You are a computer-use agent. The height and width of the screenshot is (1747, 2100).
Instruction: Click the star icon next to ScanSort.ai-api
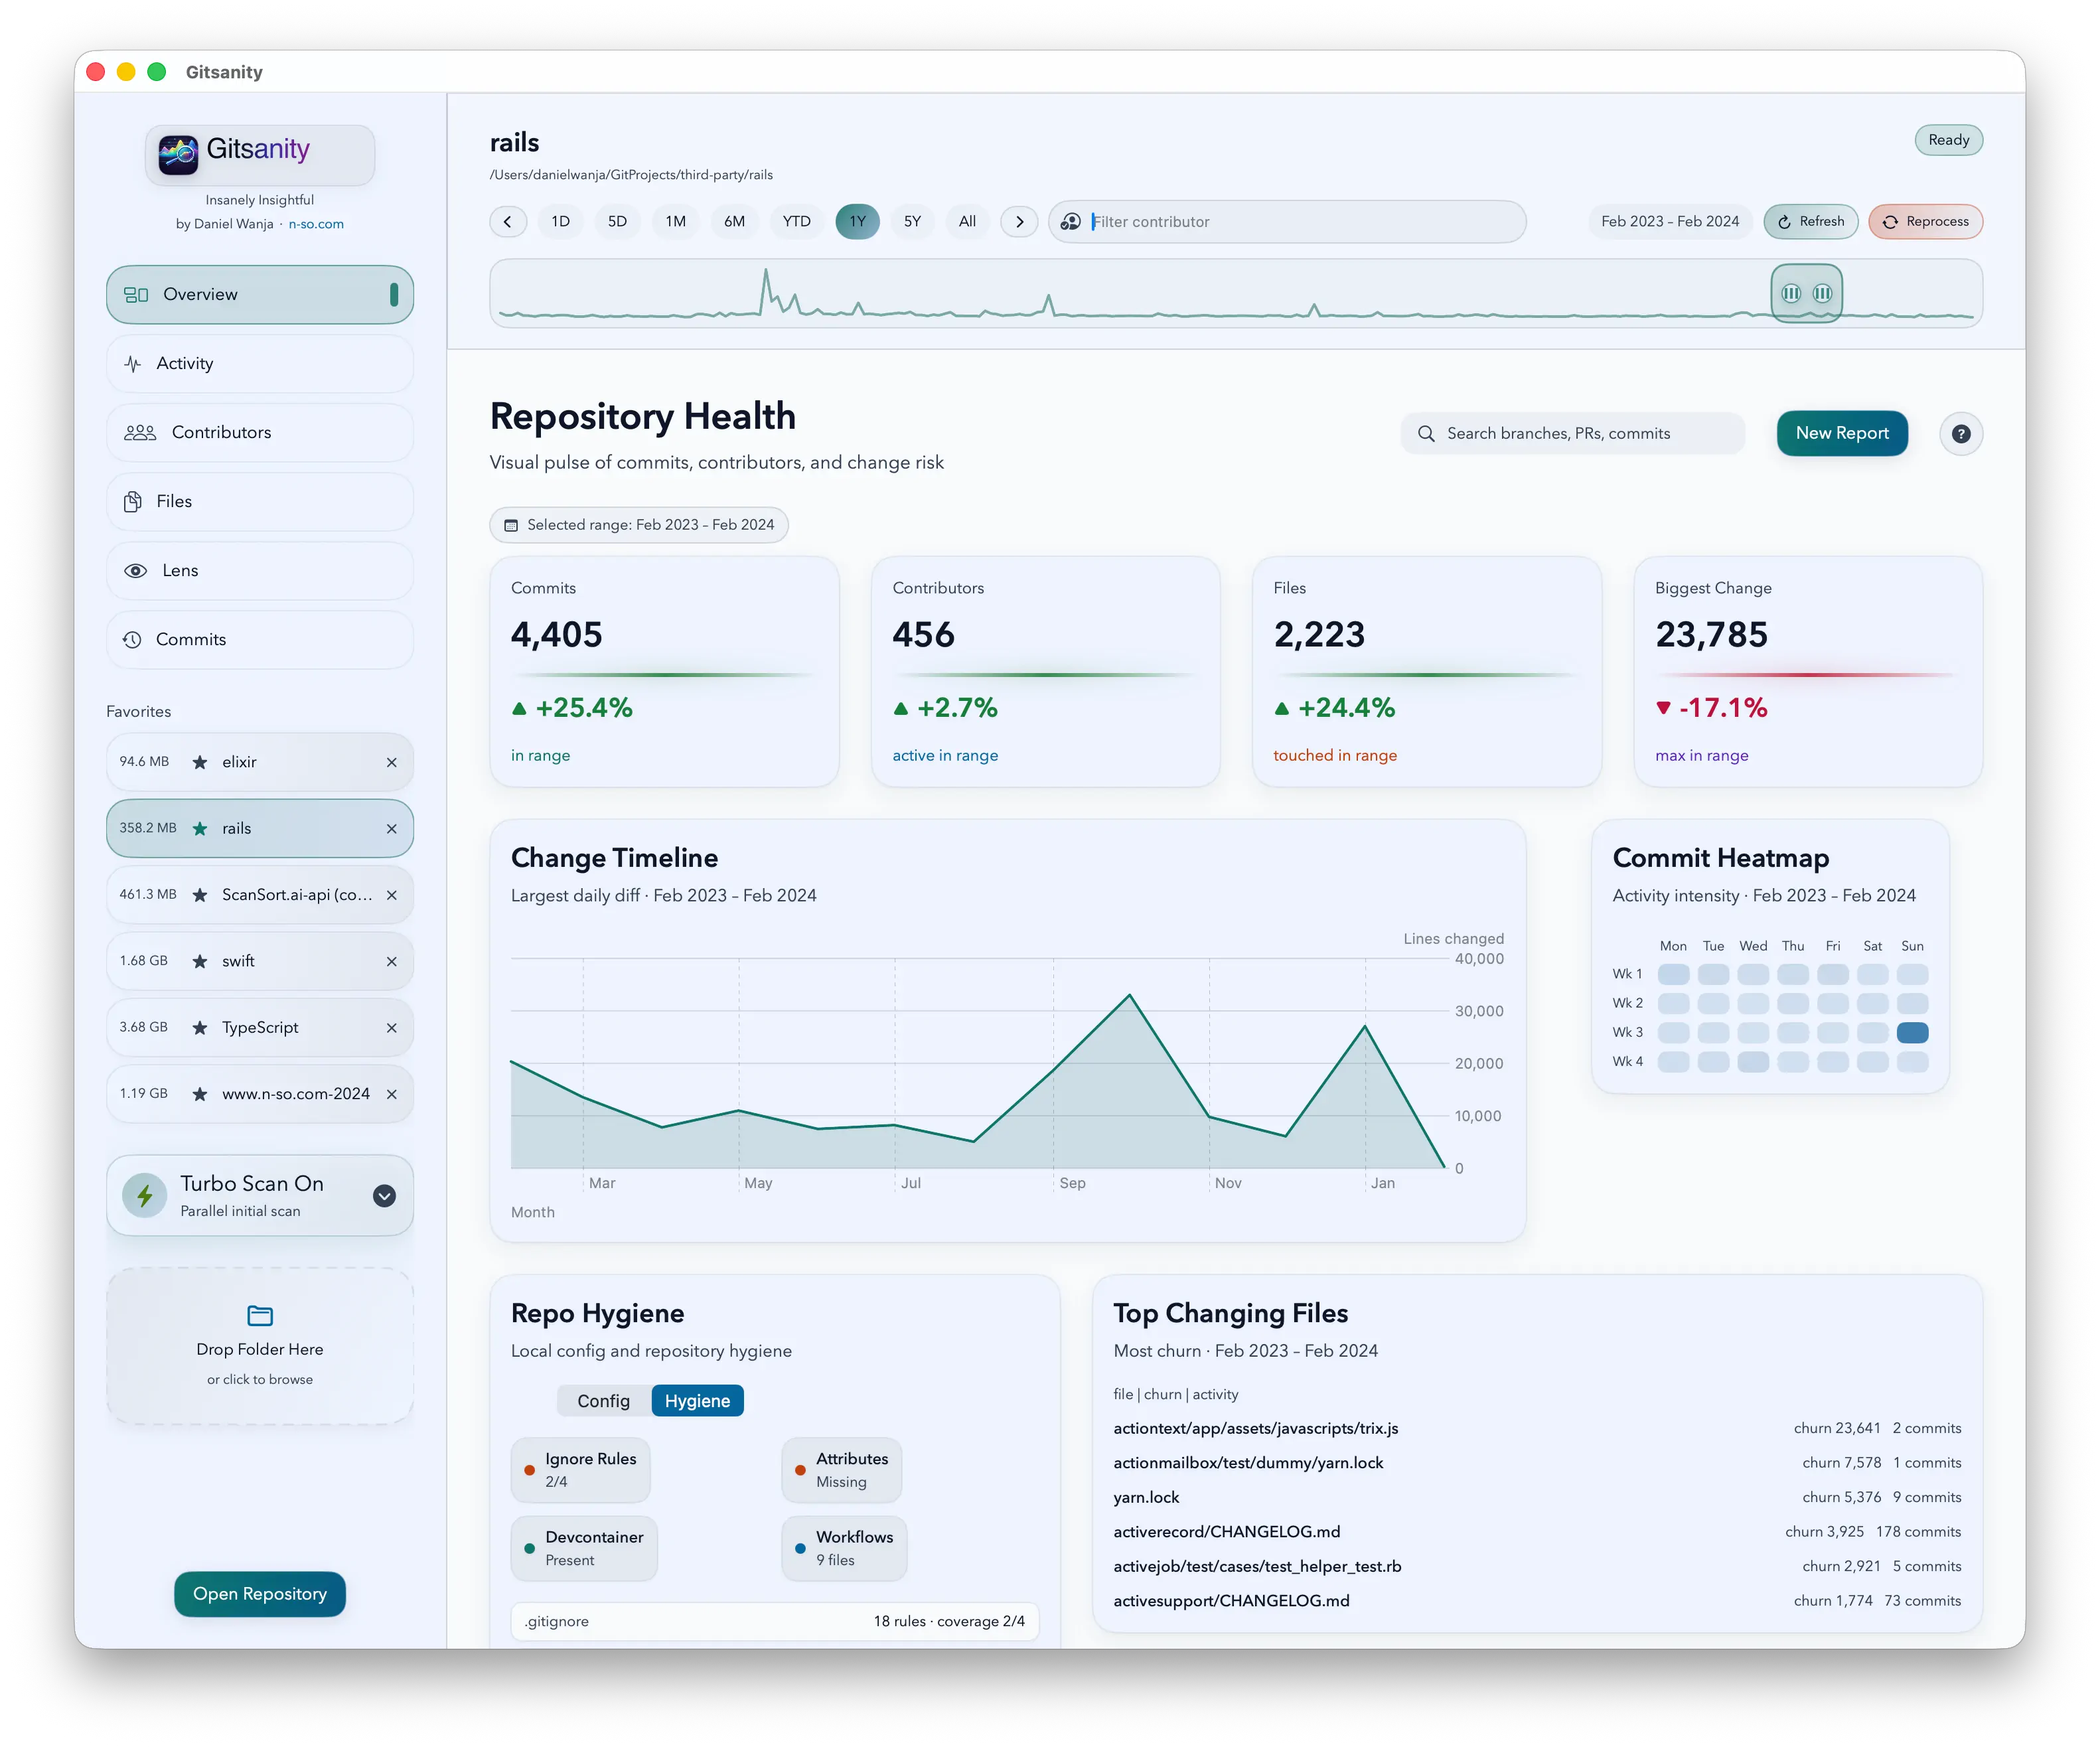(200, 895)
